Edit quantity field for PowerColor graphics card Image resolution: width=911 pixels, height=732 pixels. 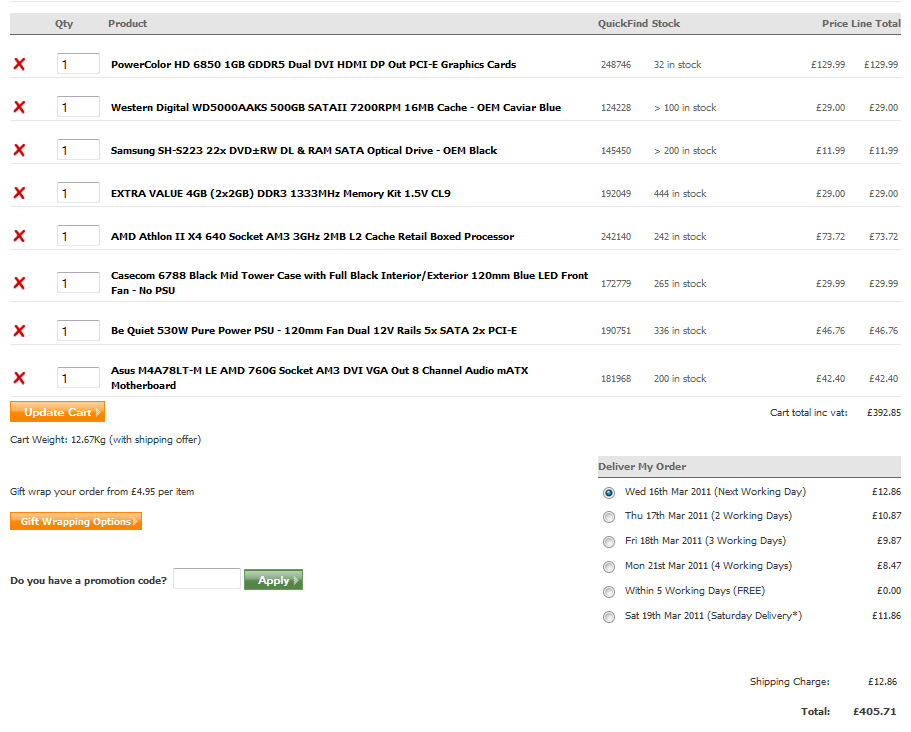78,64
